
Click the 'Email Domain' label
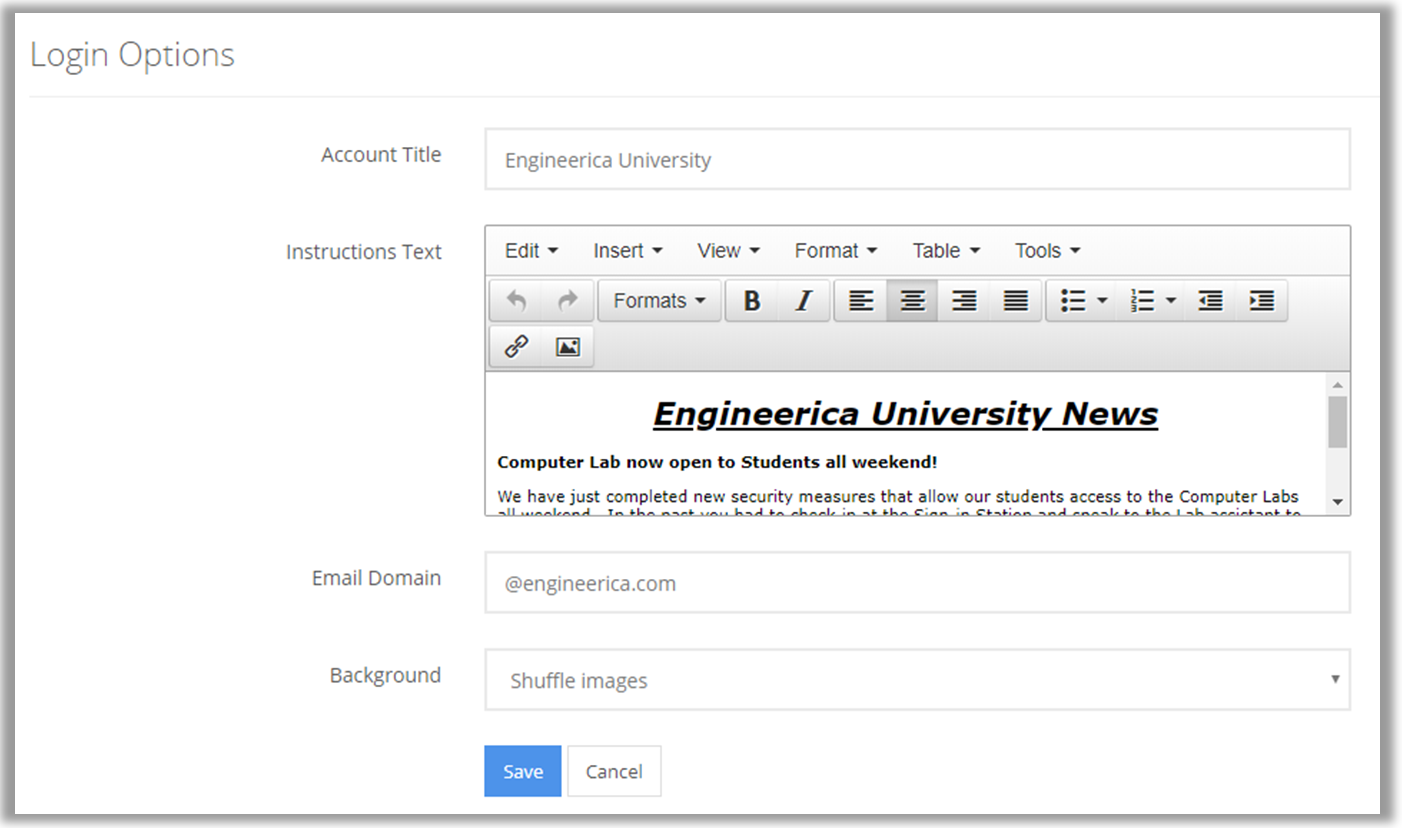point(376,578)
